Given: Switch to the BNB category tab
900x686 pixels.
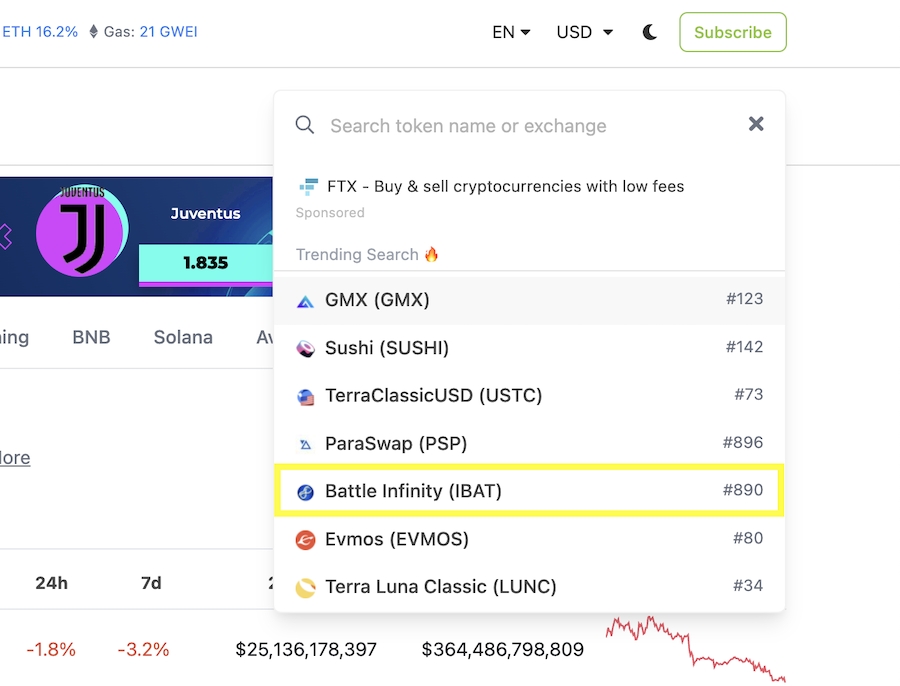Looking at the screenshot, I should [91, 337].
